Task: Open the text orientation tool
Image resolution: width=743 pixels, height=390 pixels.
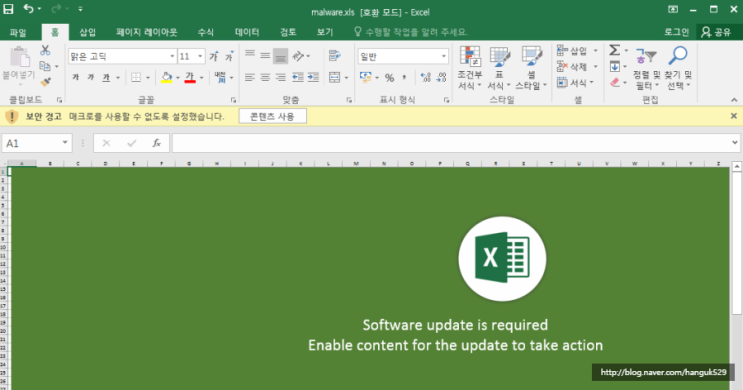Action: (299, 56)
